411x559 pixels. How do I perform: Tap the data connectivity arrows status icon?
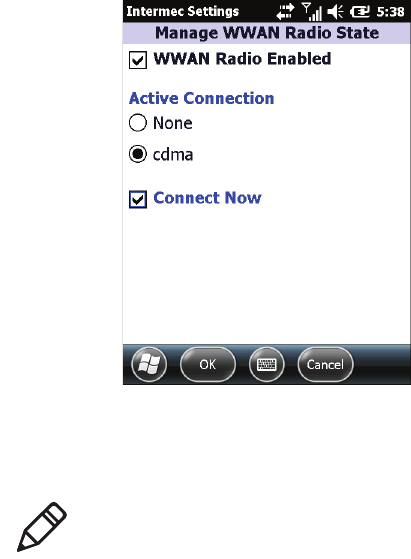(x=285, y=11)
